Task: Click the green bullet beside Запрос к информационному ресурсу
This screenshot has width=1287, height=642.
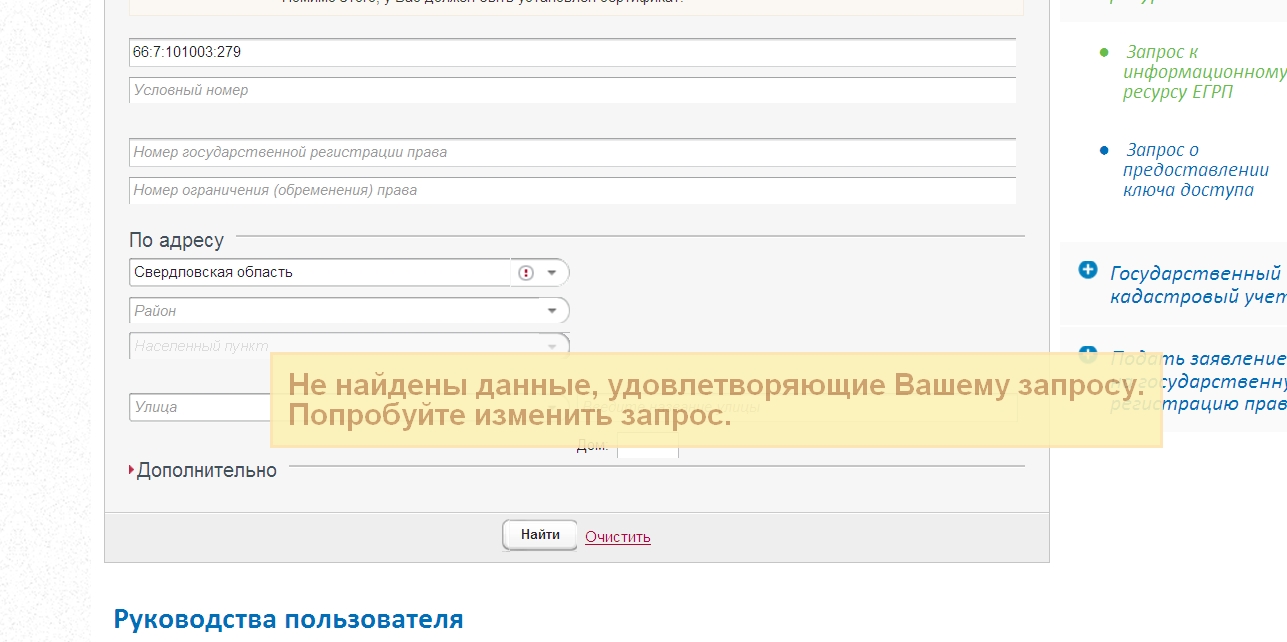Action: 1103,52
